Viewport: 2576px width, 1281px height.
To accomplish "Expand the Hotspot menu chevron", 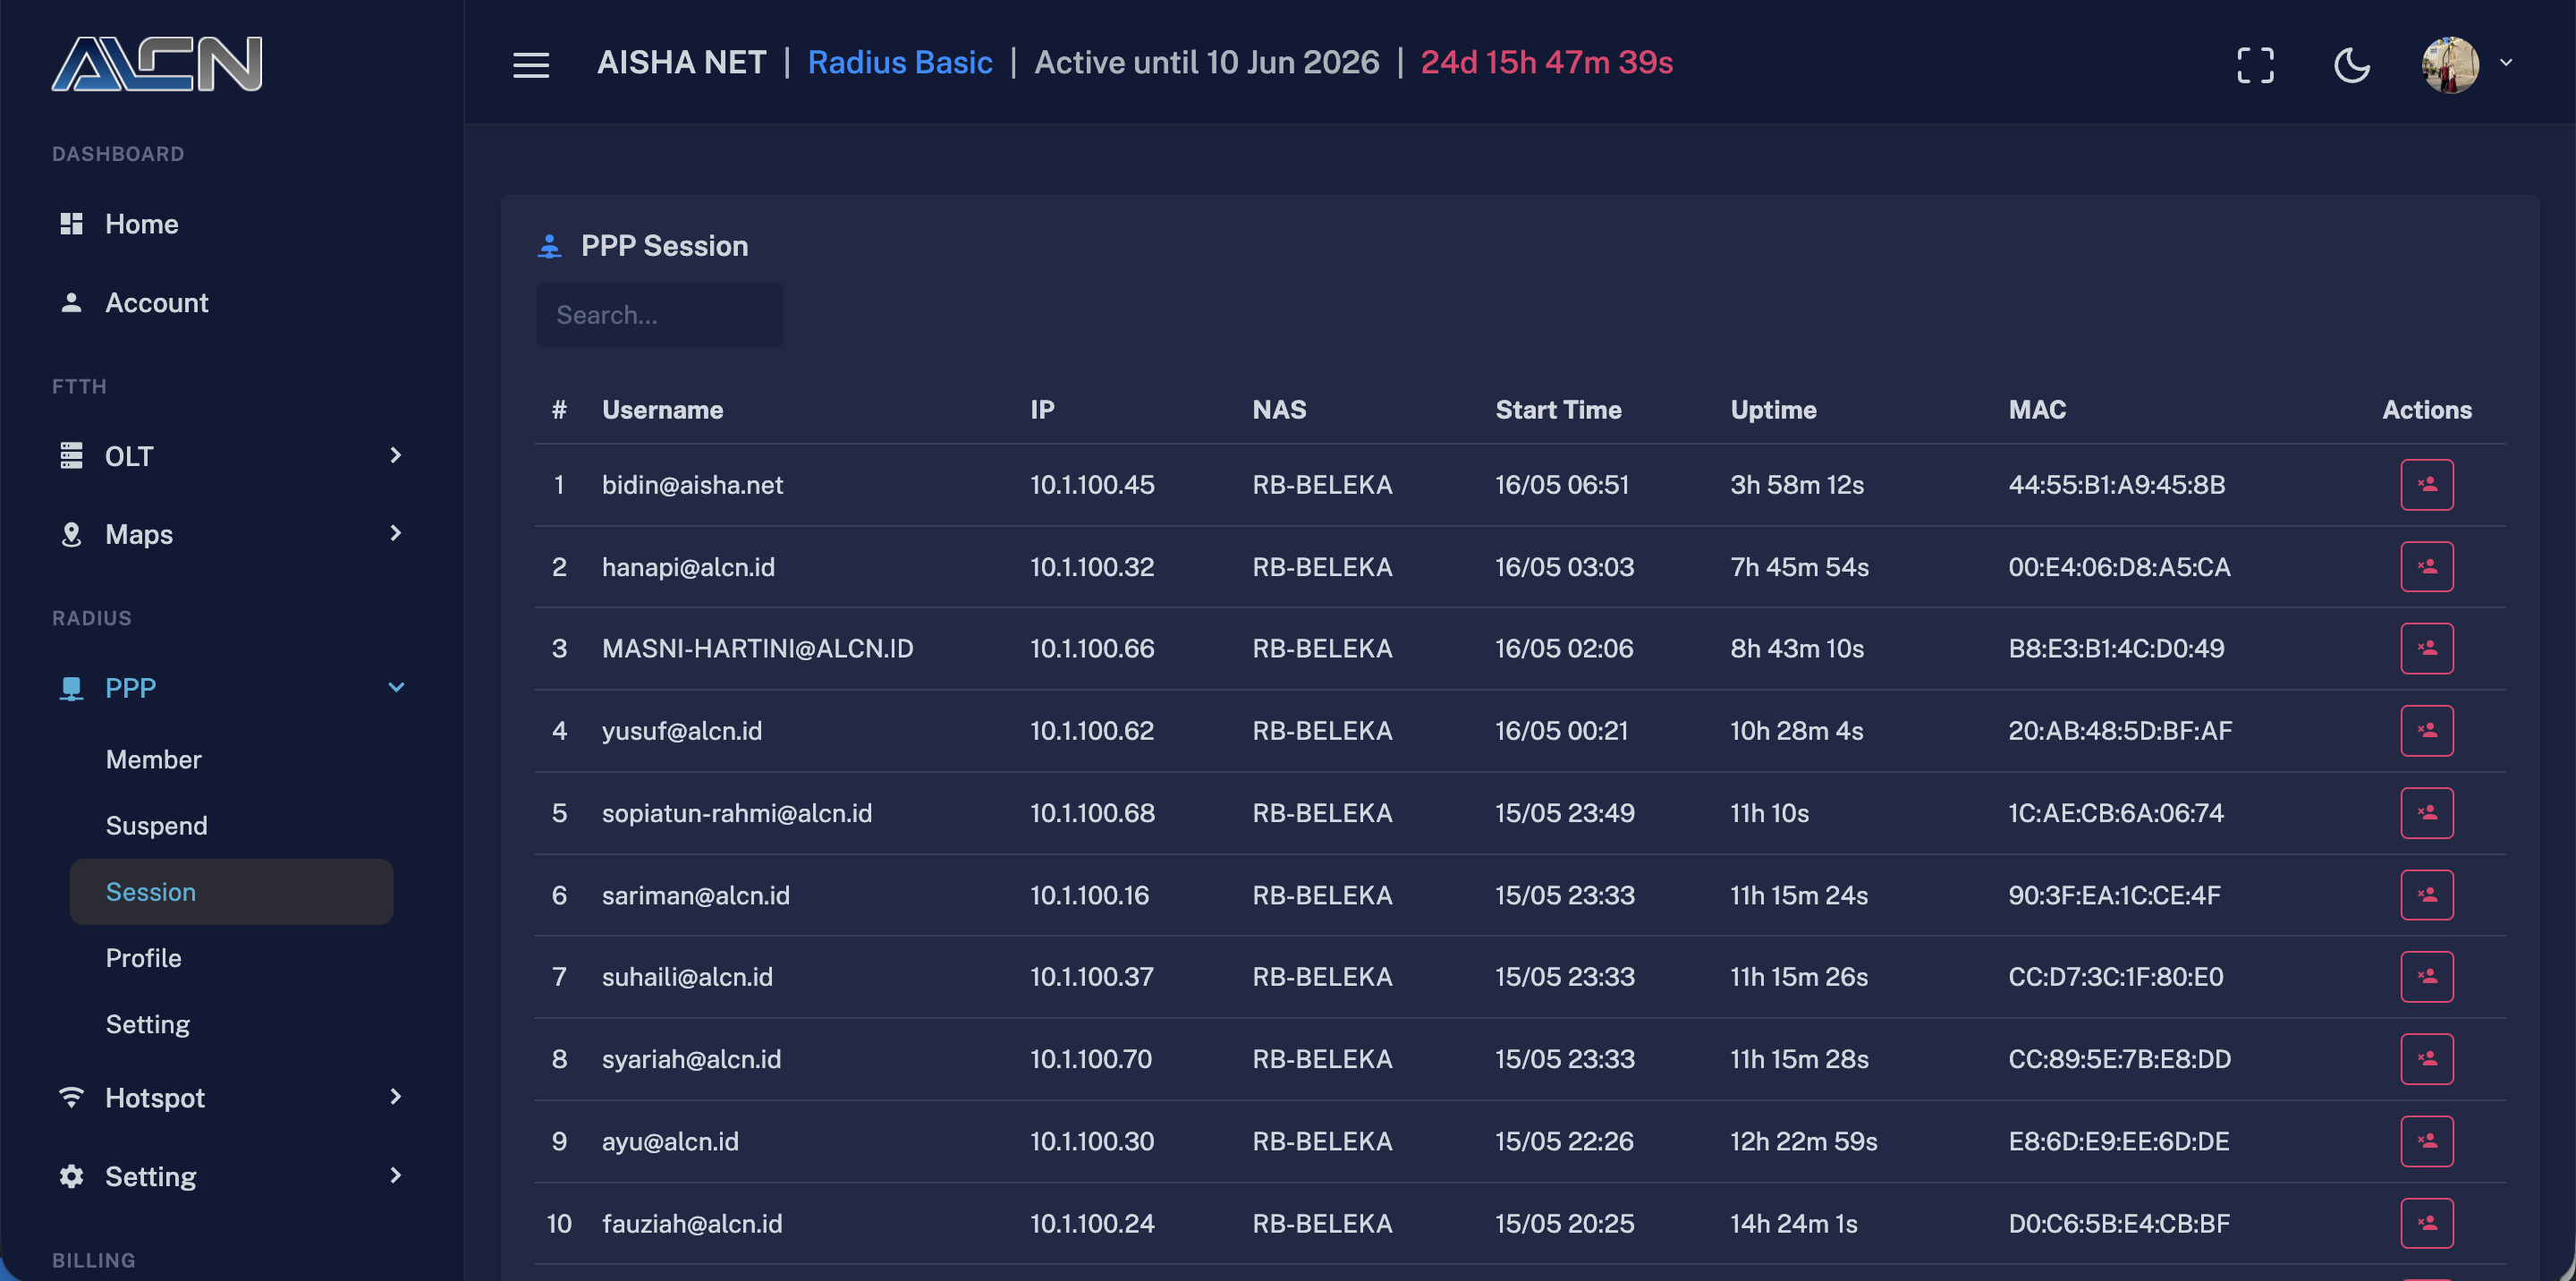I will [x=396, y=1097].
